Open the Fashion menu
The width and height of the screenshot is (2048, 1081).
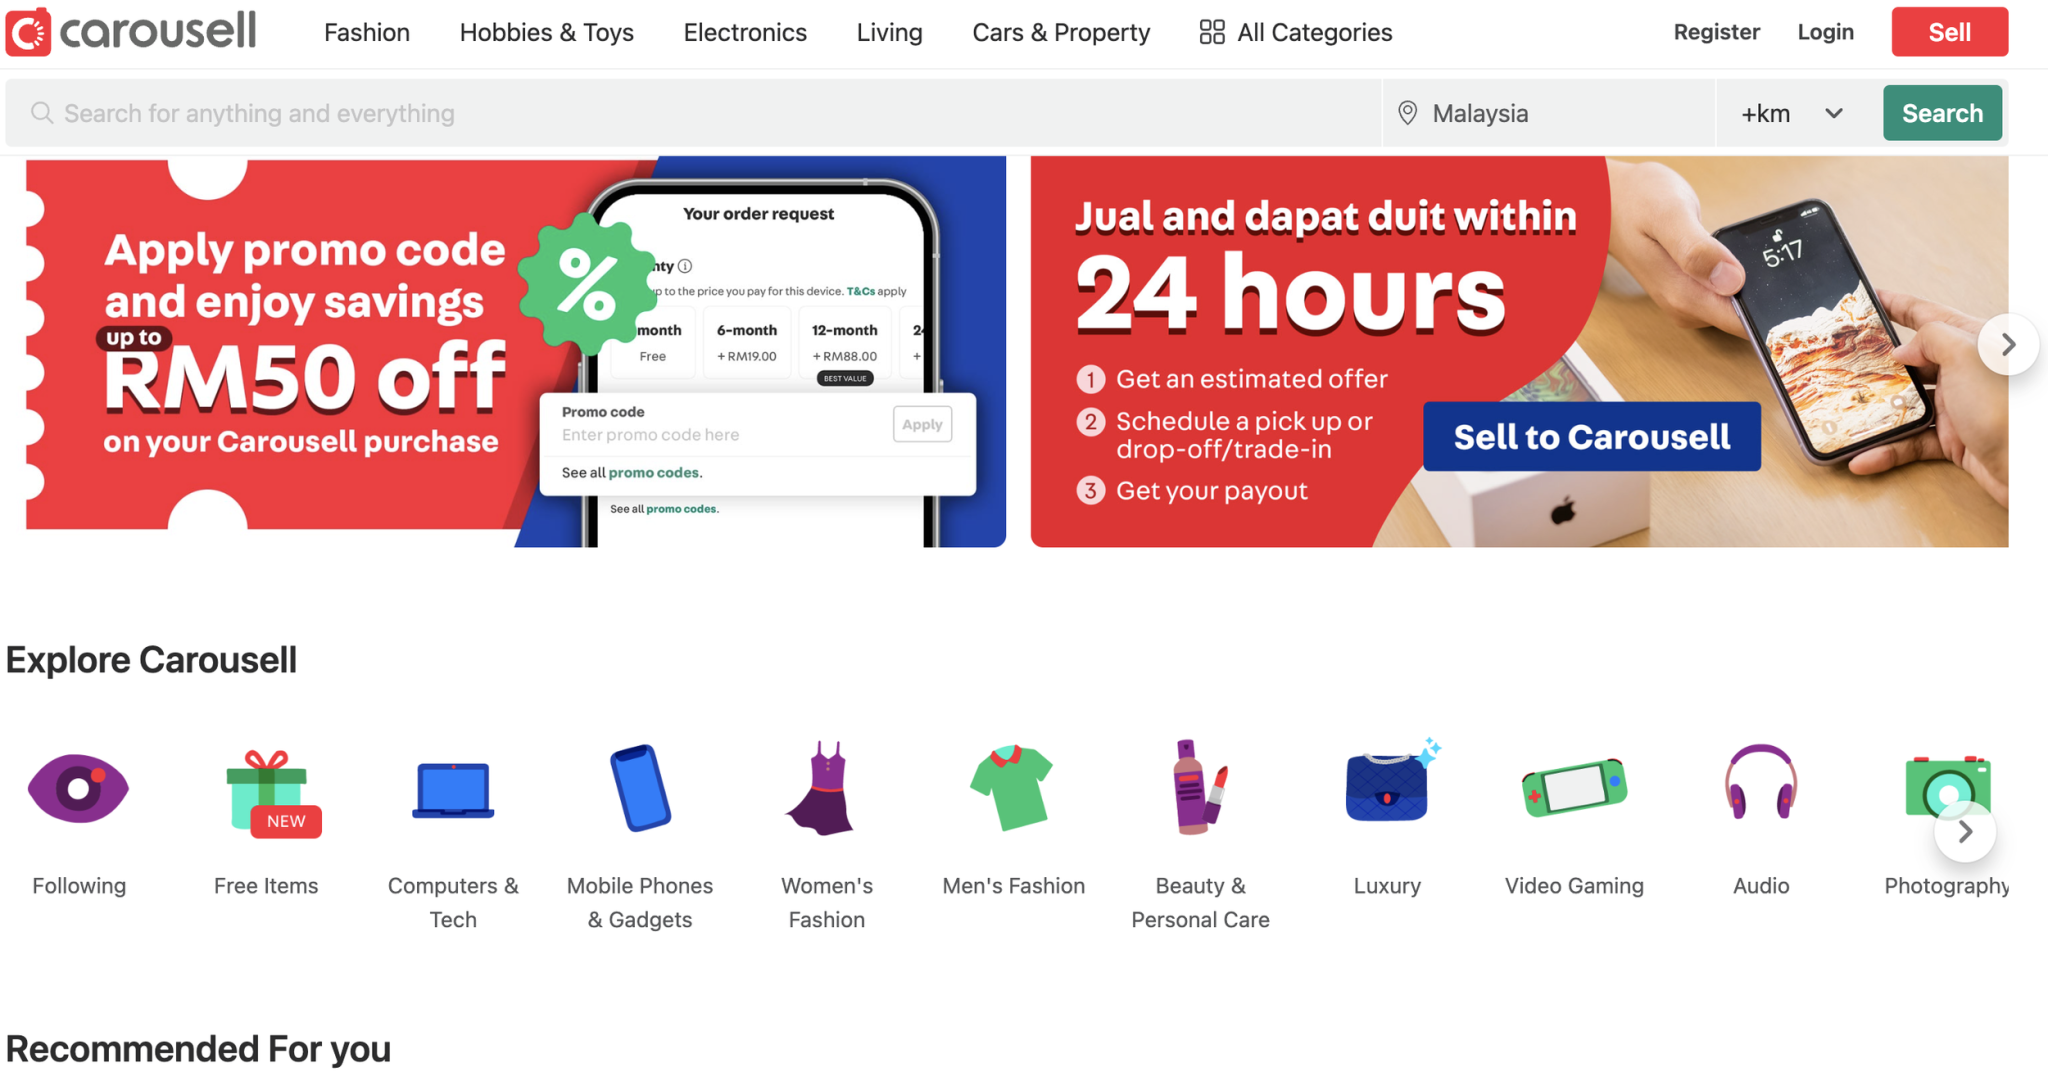coord(367,32)
